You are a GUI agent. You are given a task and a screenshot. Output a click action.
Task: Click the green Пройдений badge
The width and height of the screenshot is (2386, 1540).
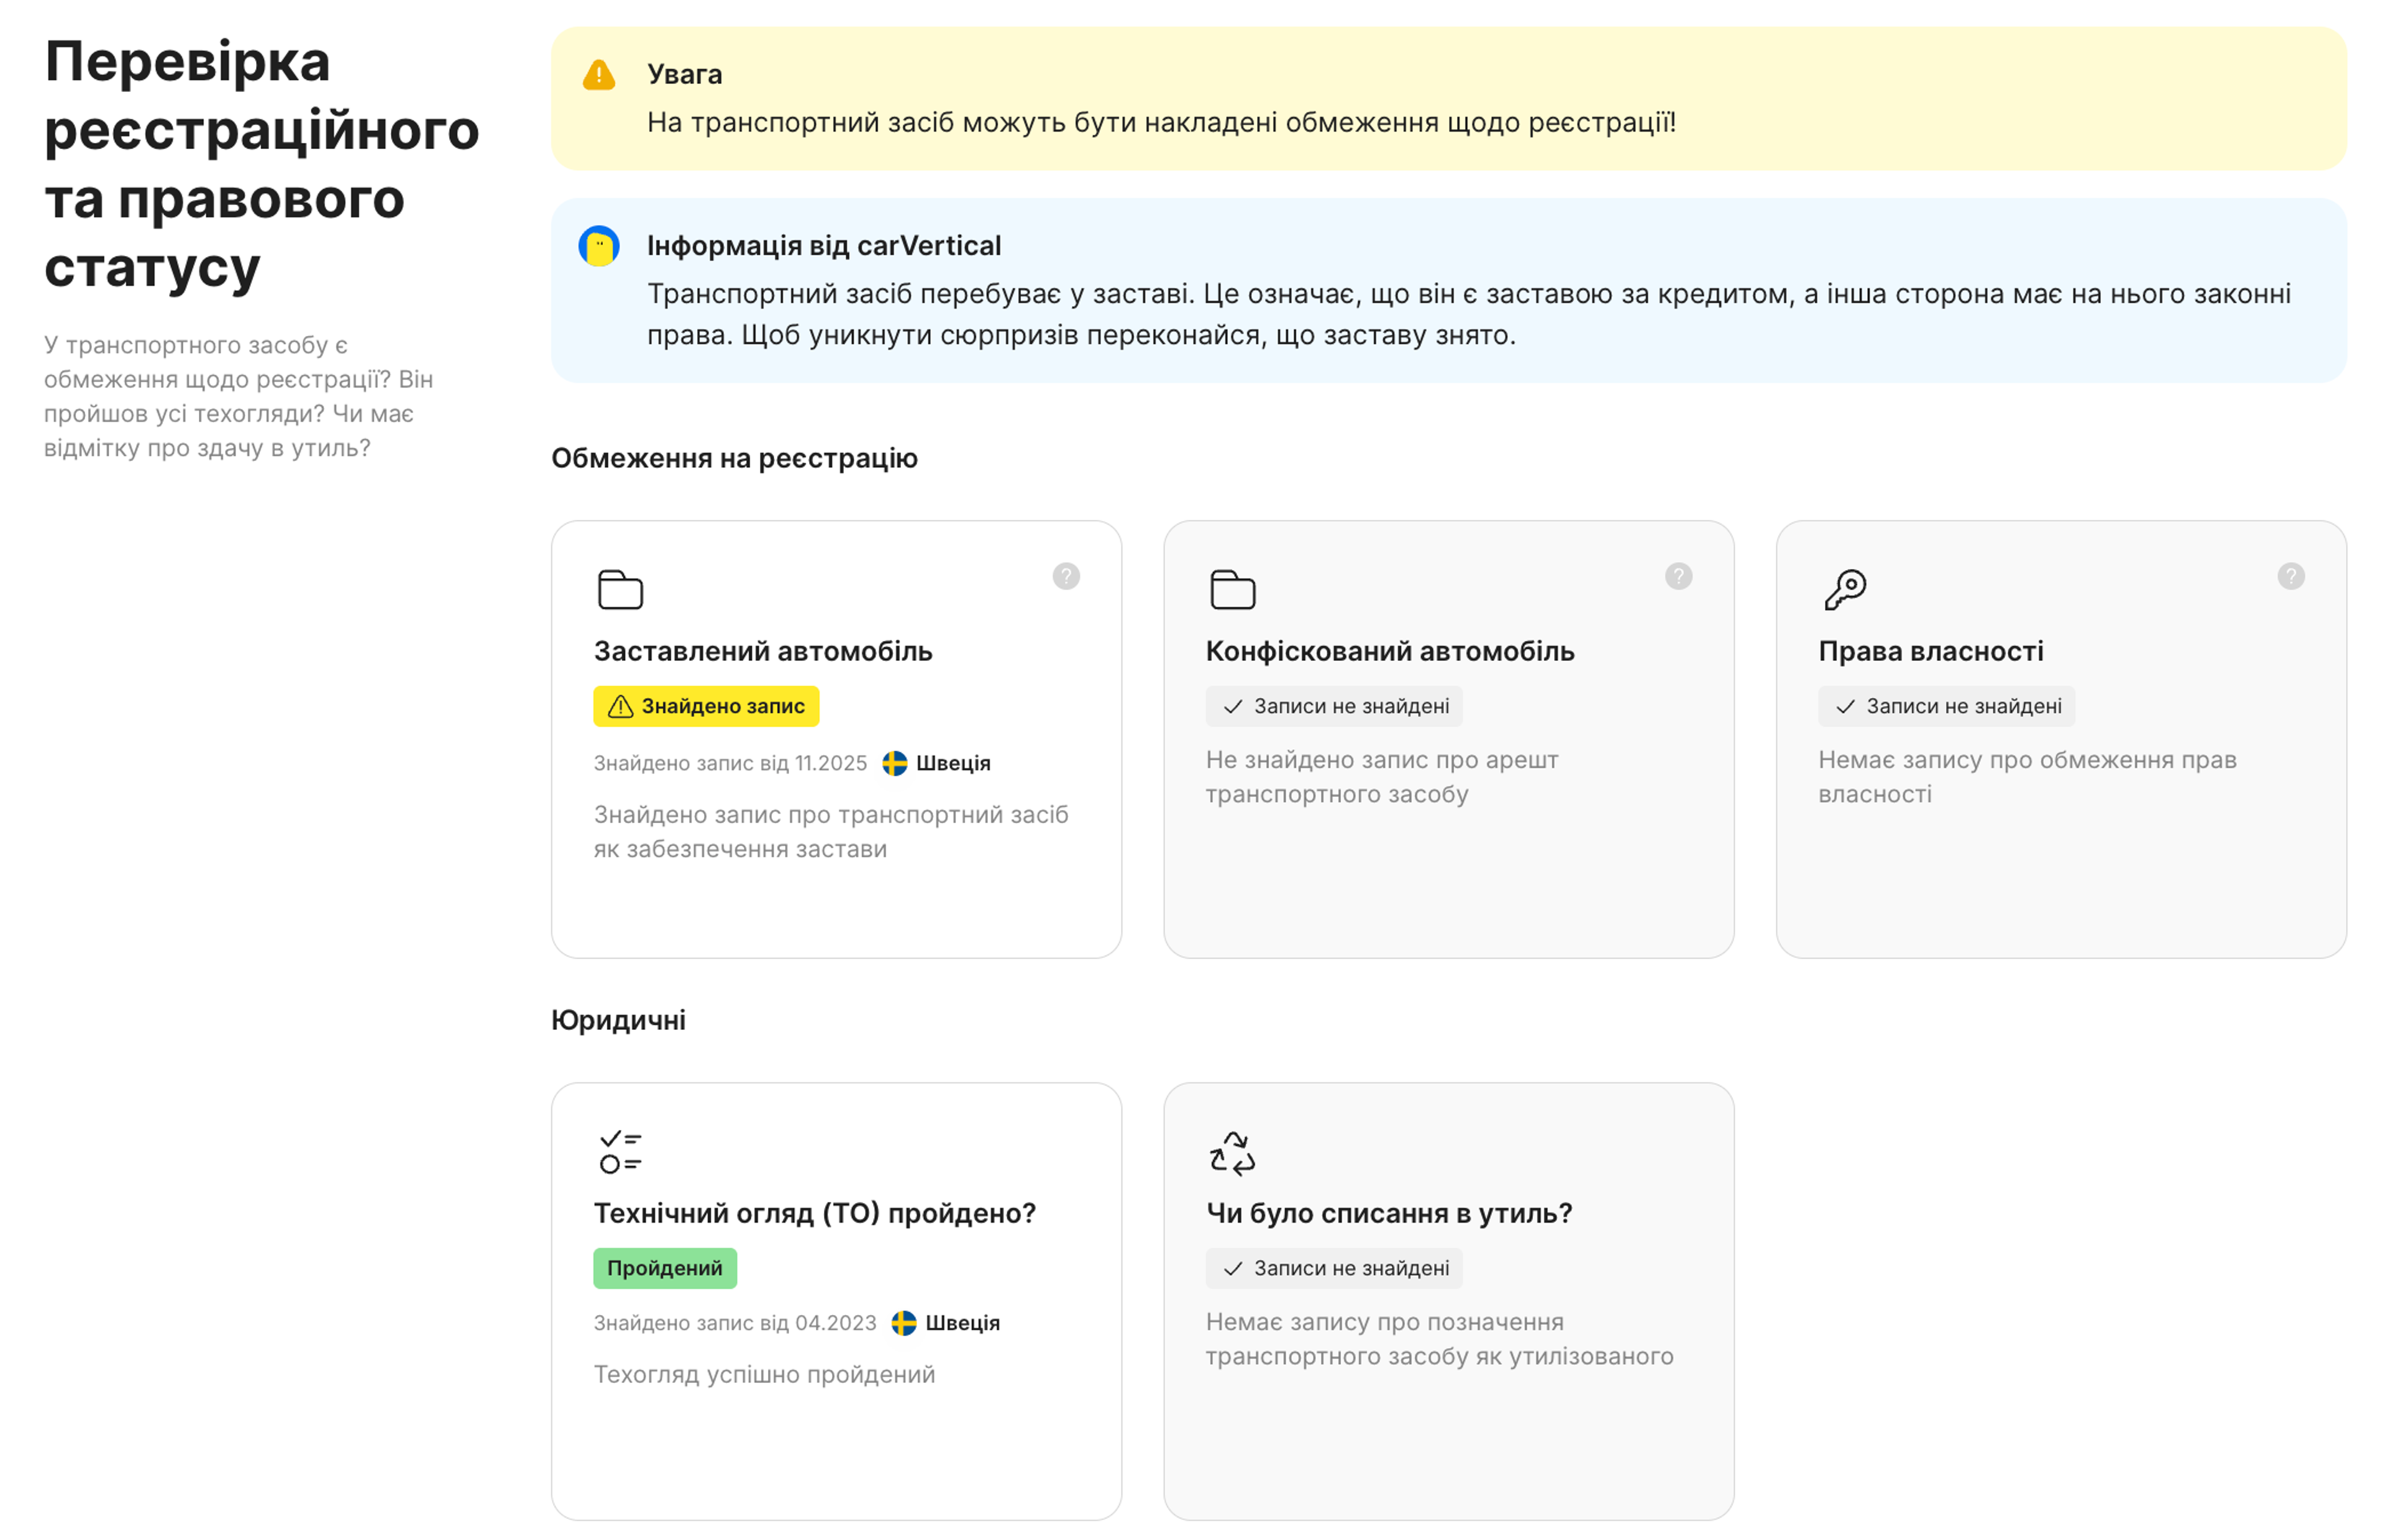(664, 1268)
